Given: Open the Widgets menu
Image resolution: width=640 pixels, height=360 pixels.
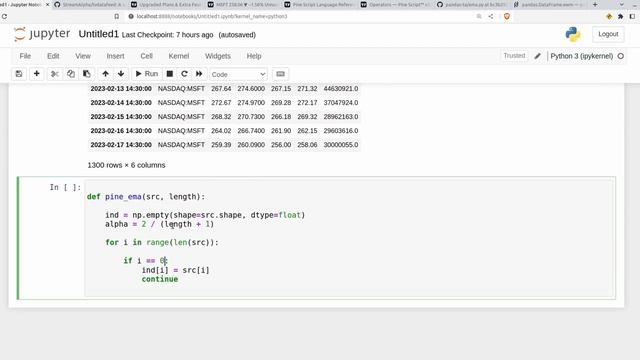Looking at the screenshot, I should tap(218, 56).
